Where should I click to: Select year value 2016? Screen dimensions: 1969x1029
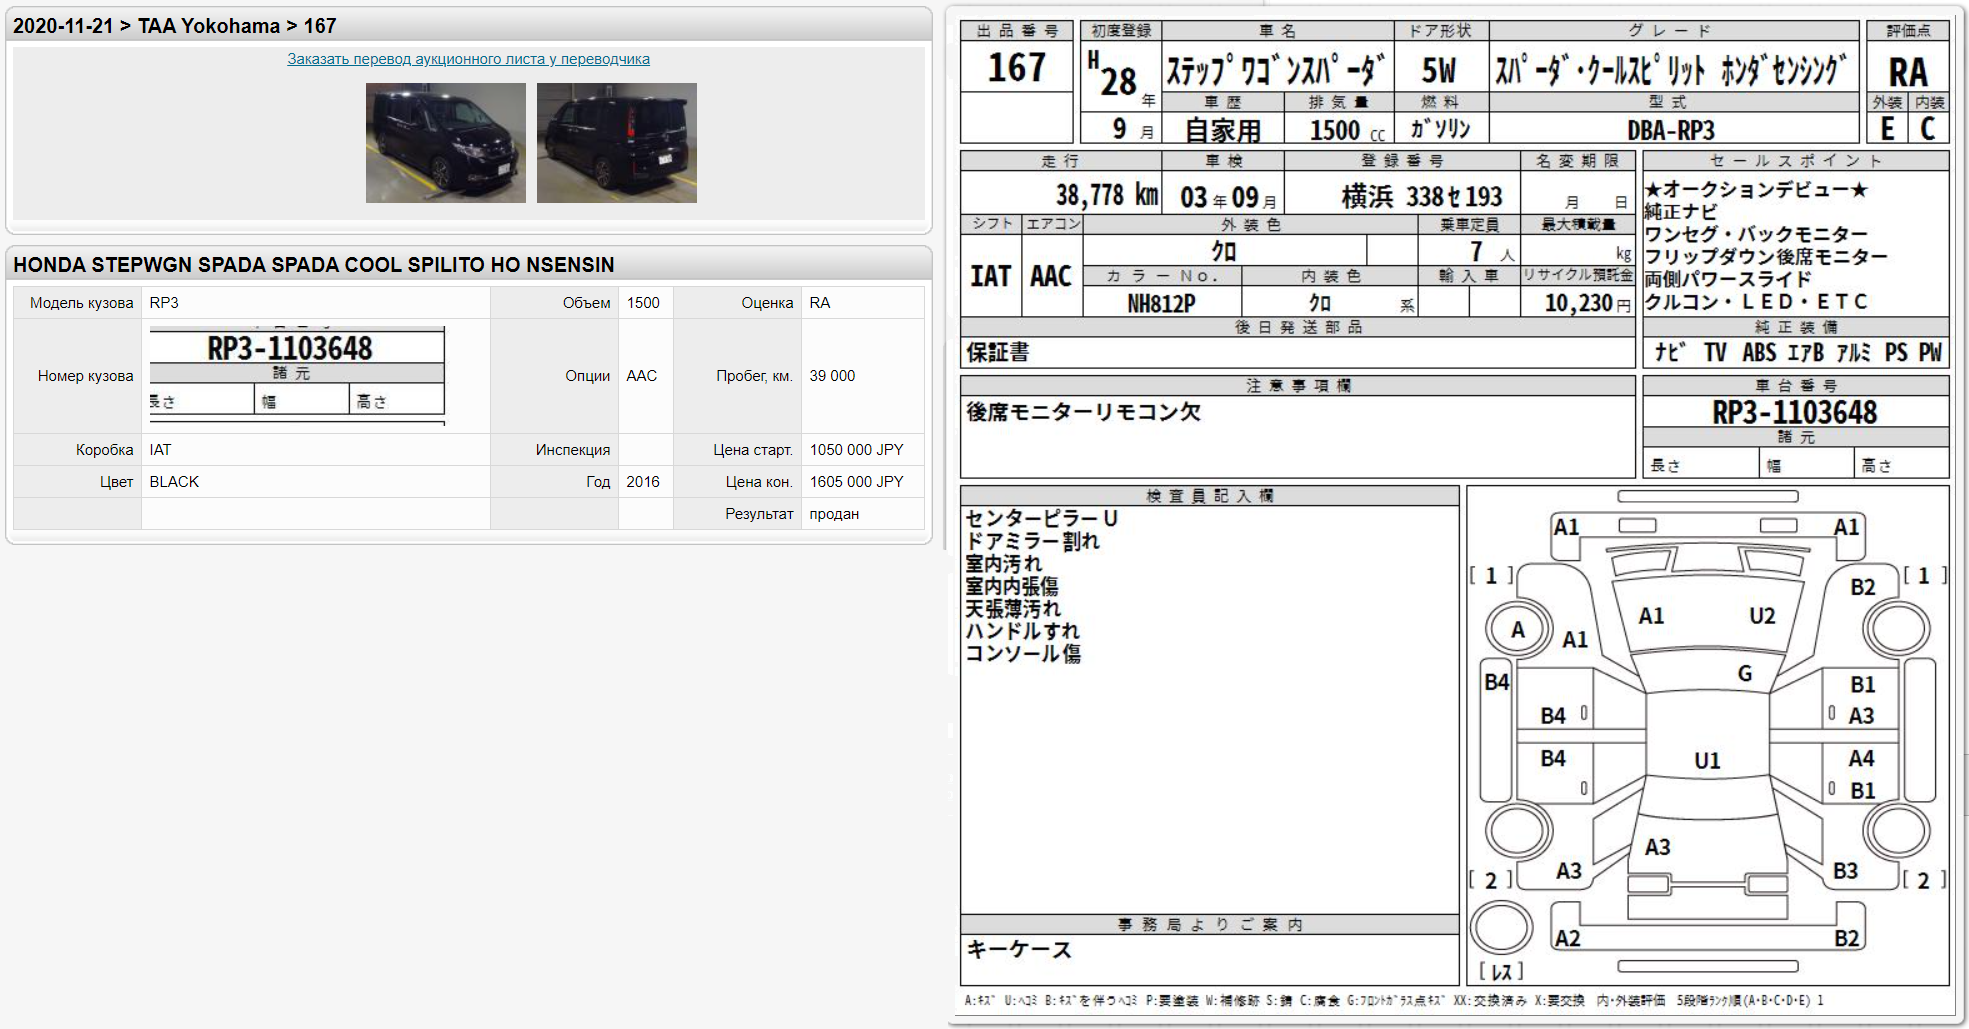[643, 482]
